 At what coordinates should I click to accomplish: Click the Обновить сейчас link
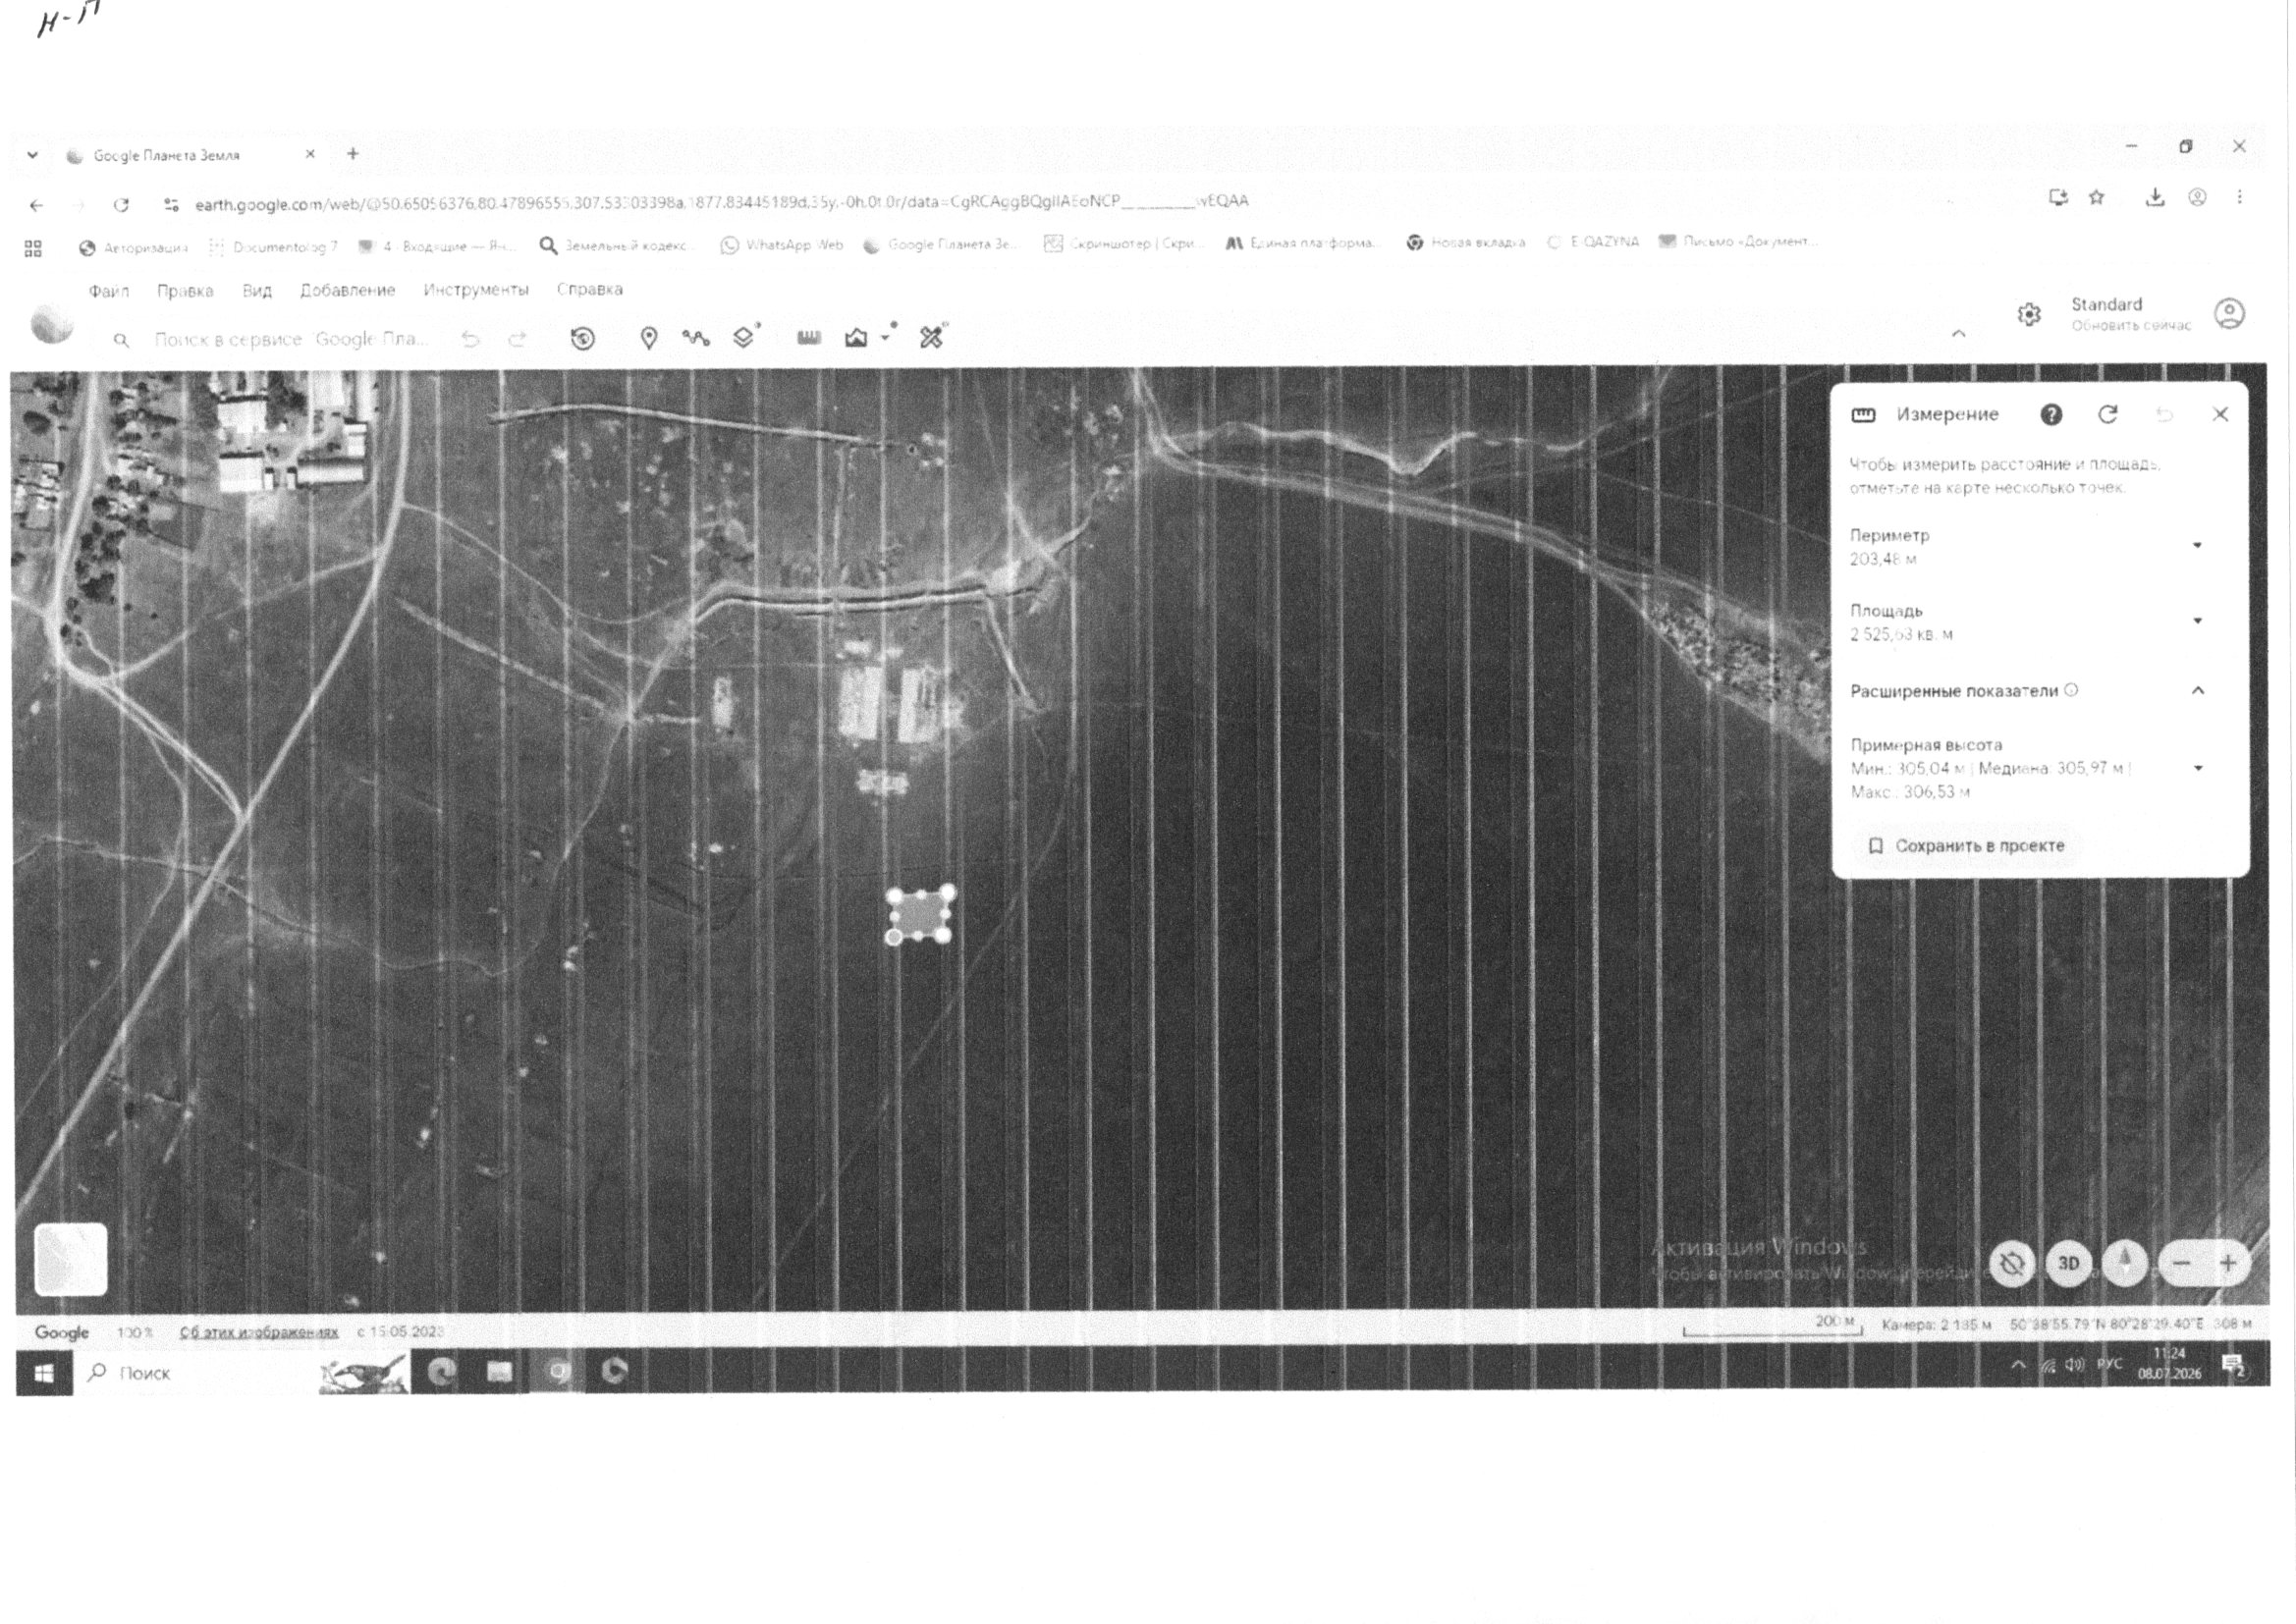click(2130, 326)
